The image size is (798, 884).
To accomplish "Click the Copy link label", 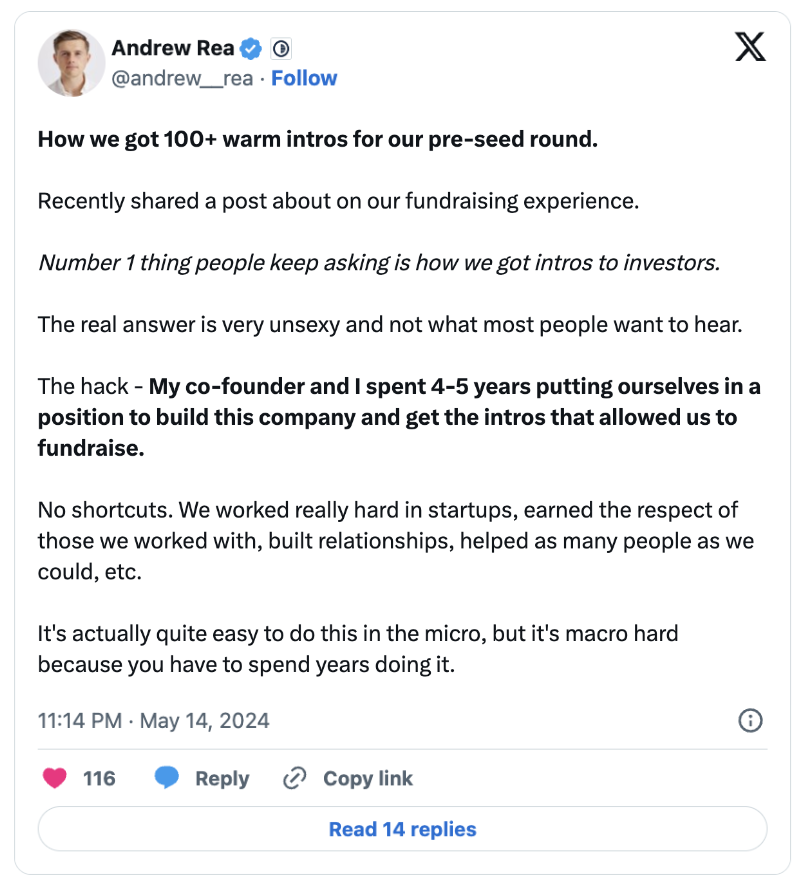I will (368, 779).
